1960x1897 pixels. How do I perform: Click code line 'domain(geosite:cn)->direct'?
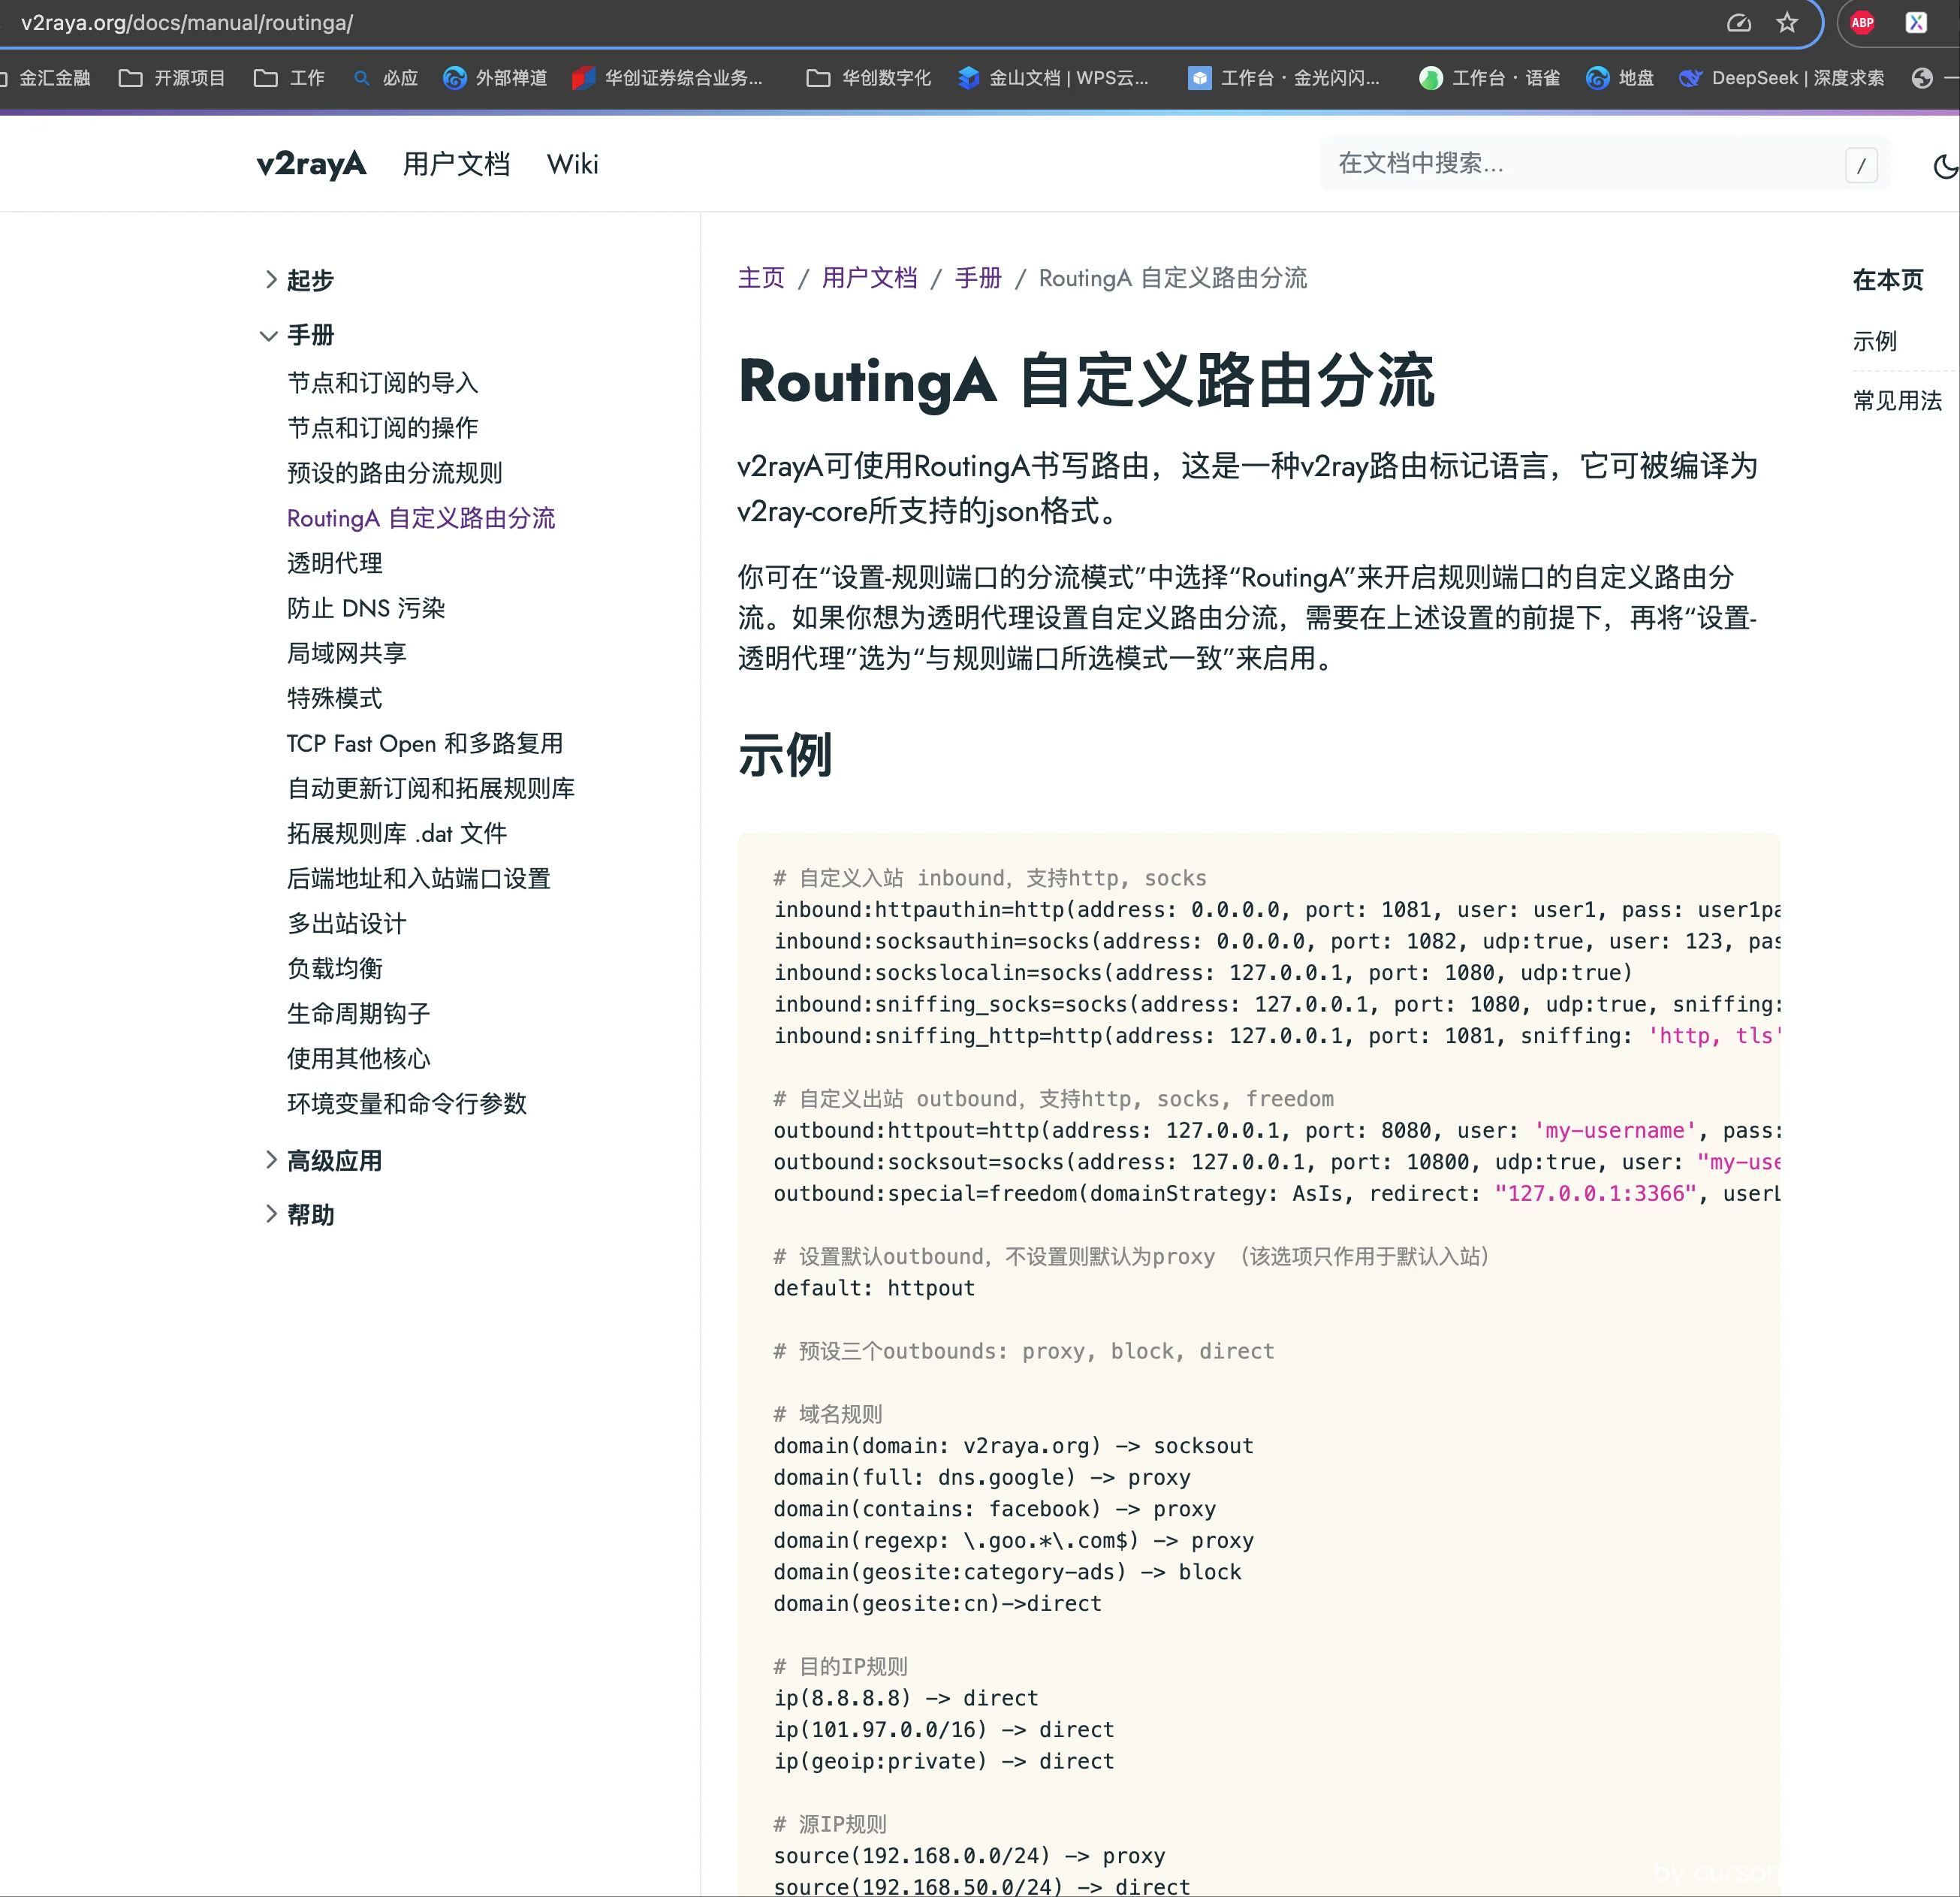click(x=937, y=1603)
